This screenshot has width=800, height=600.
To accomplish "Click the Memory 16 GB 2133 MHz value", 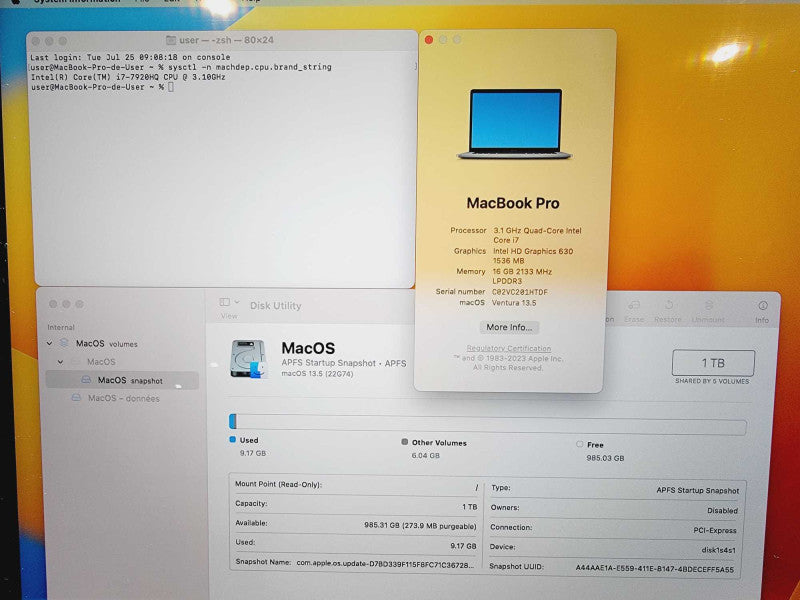I will tap(522, 276).
